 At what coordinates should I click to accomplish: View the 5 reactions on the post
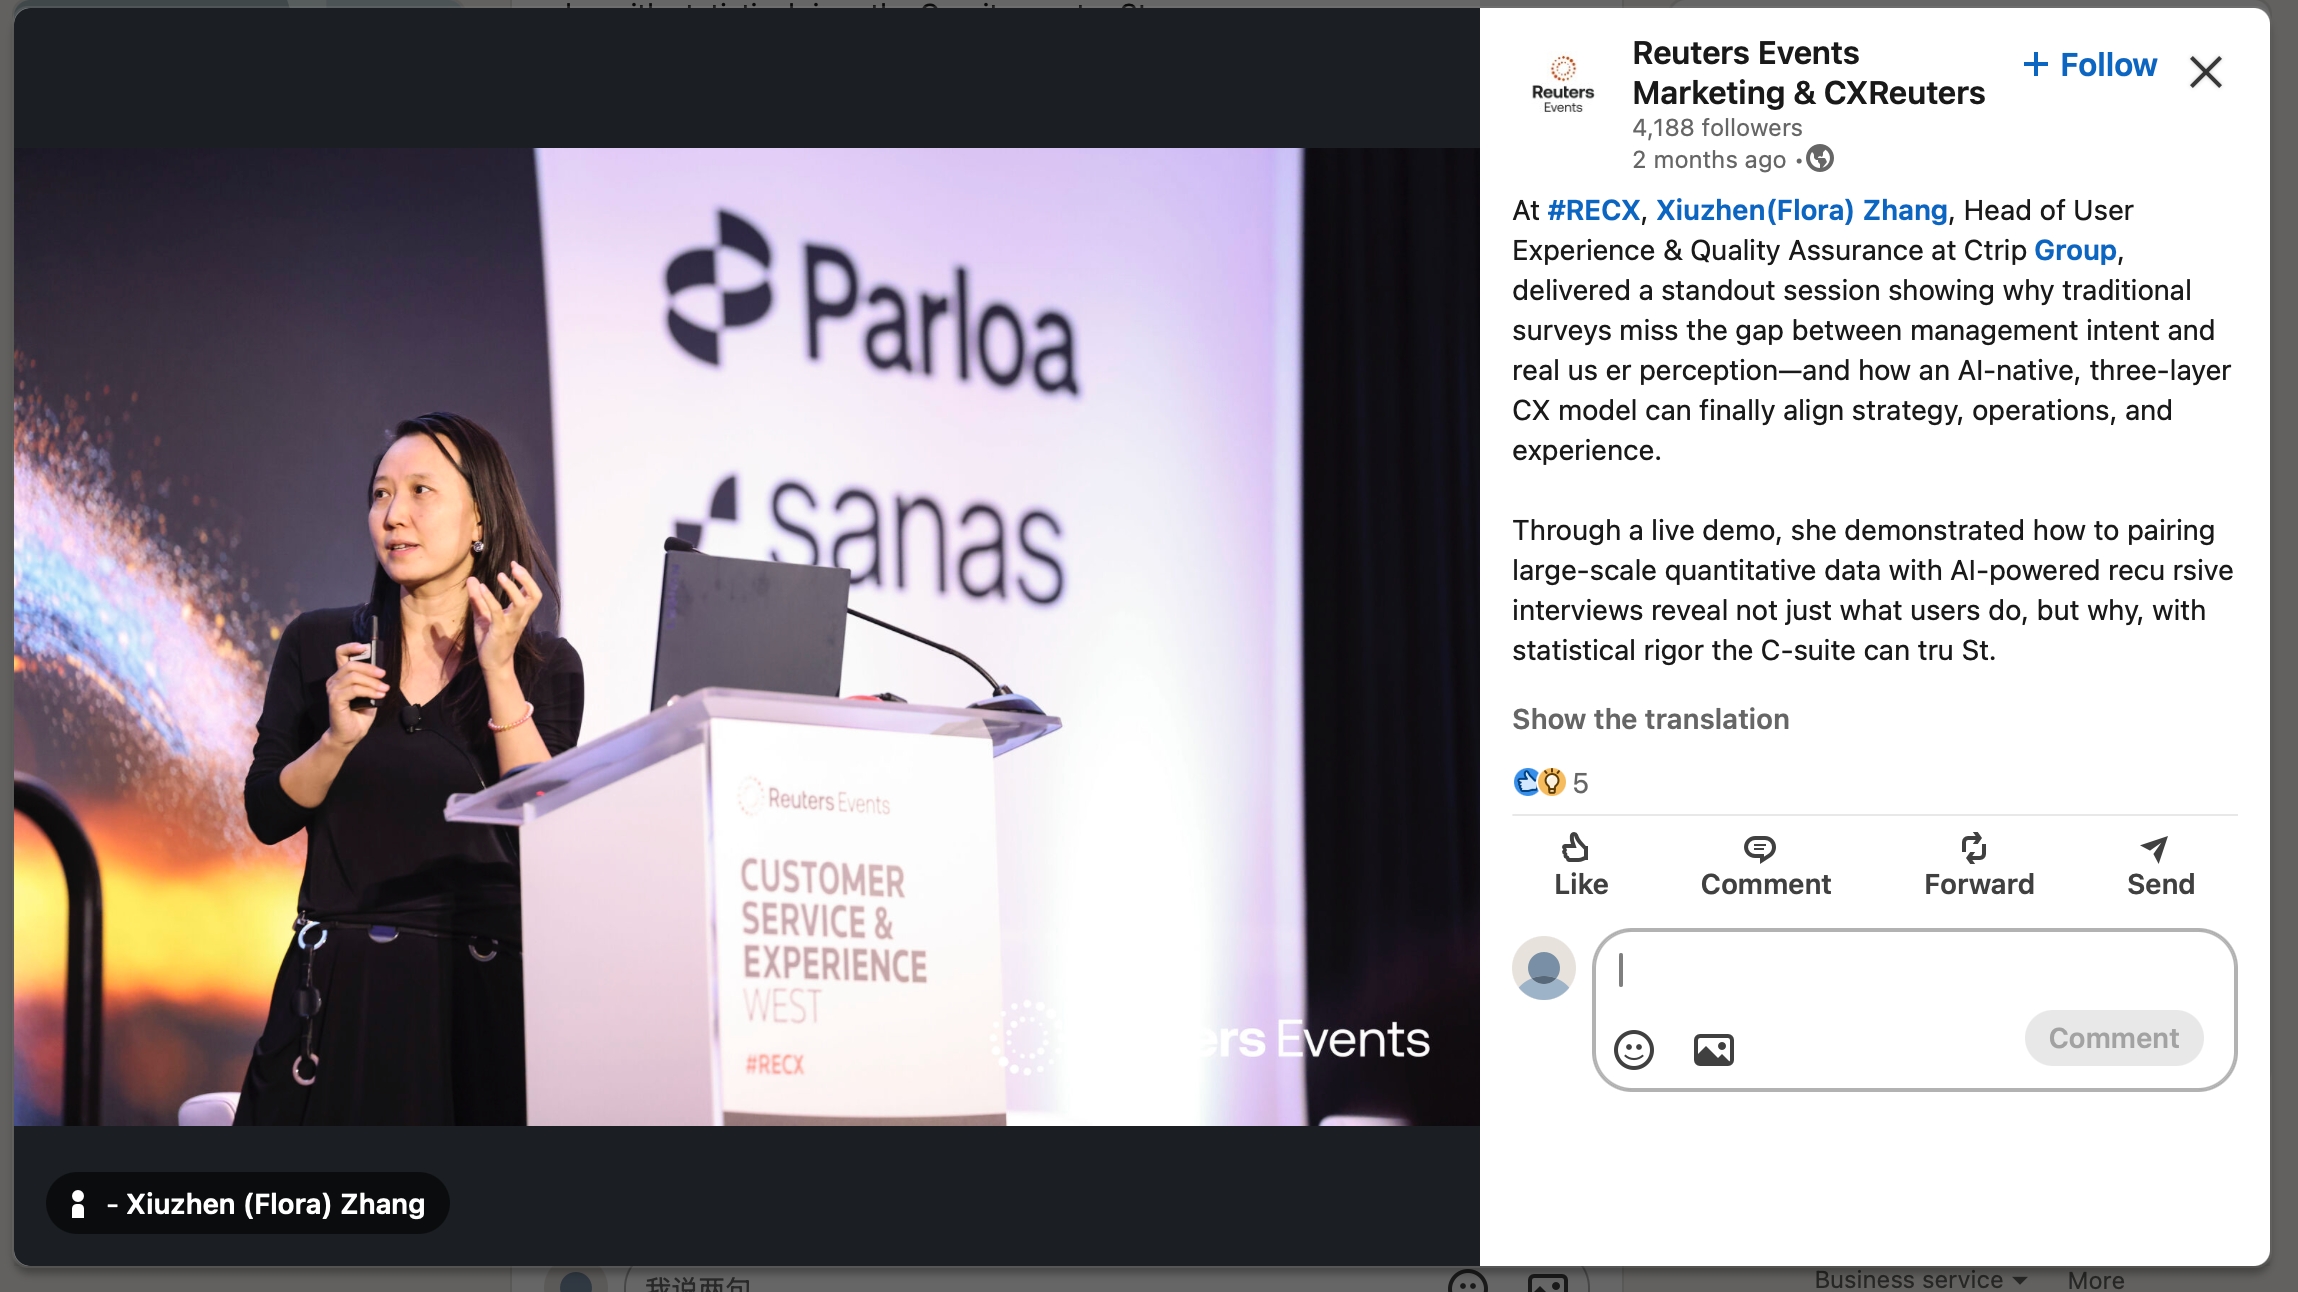[x=1551, y=782]
